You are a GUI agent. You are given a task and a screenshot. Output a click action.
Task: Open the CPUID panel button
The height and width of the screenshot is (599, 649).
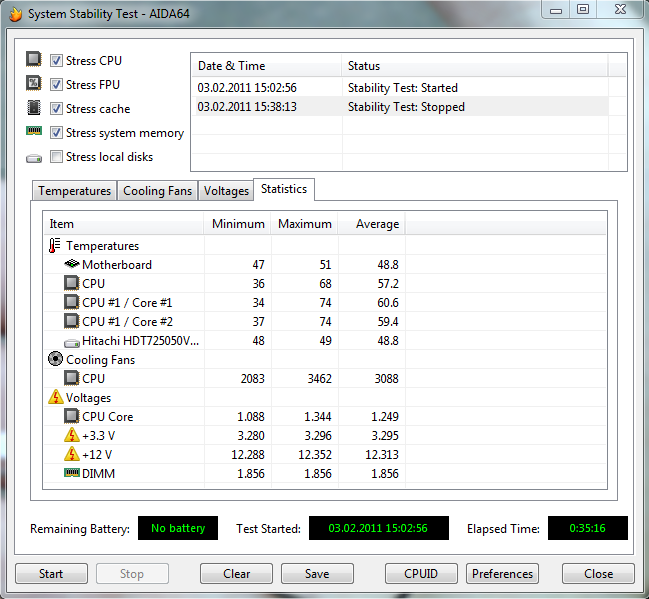coord(421,574)
